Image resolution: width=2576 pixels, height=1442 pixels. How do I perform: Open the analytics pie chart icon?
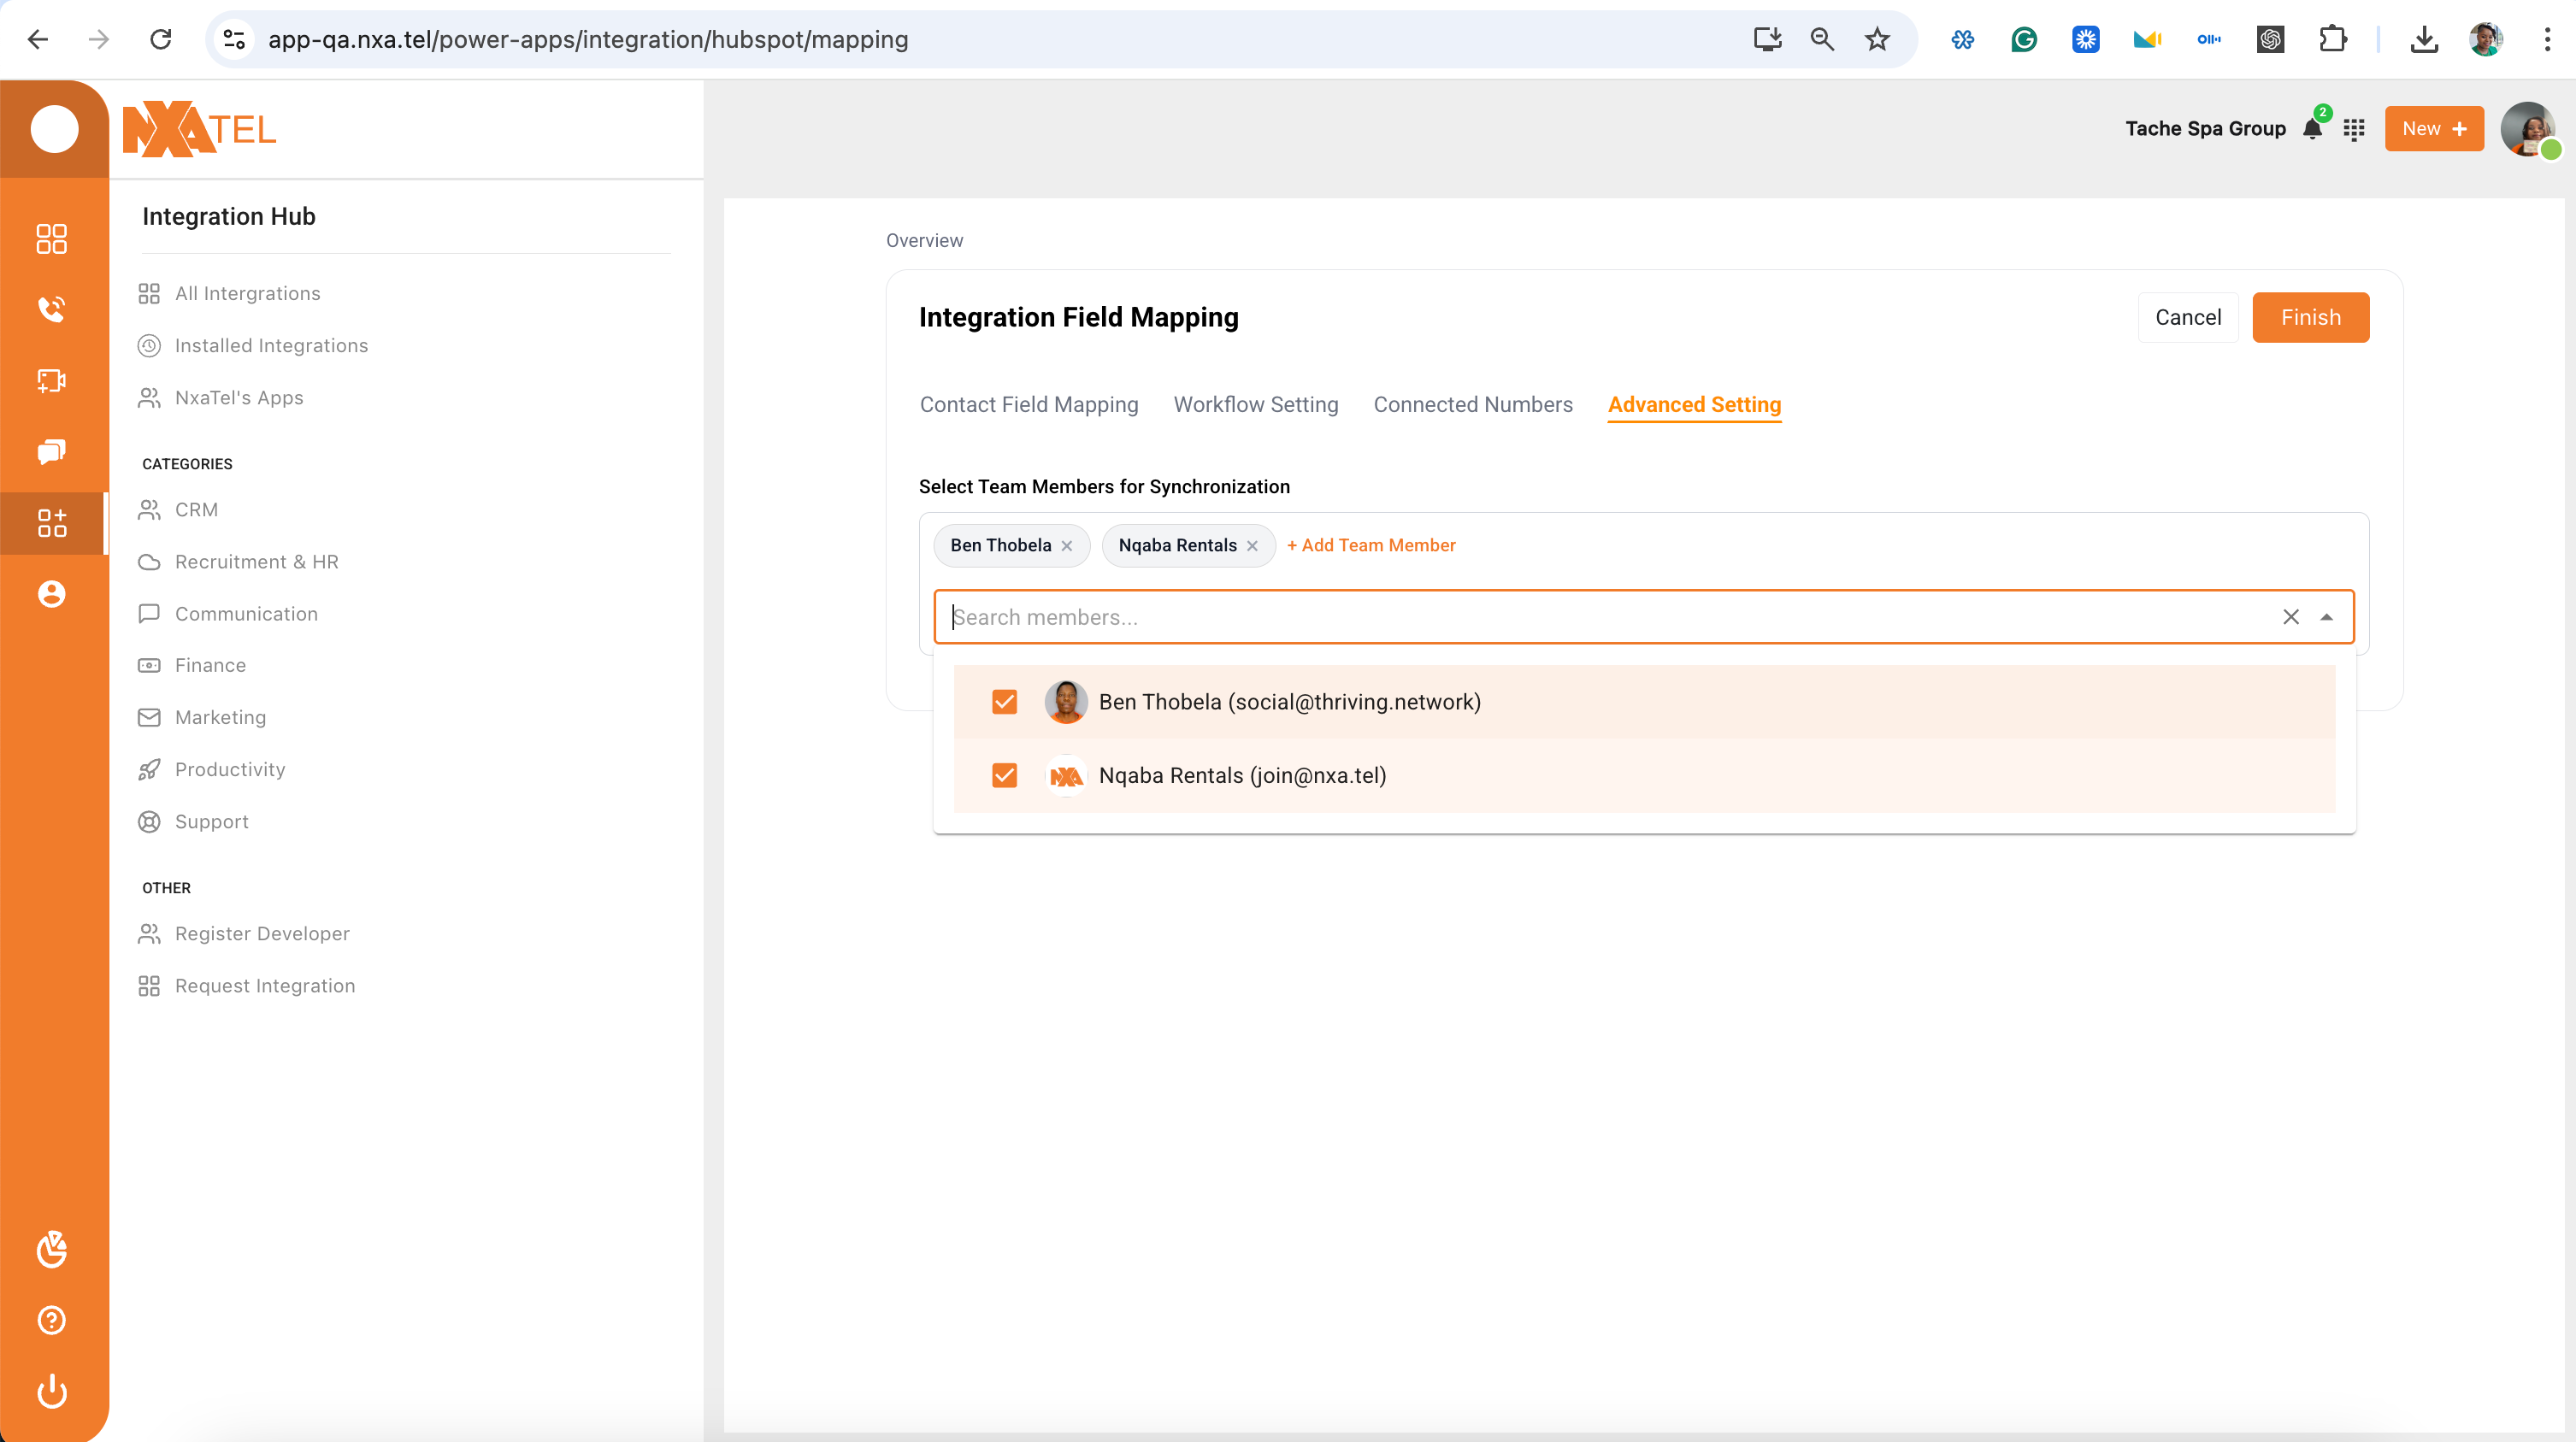[51, 1249]
